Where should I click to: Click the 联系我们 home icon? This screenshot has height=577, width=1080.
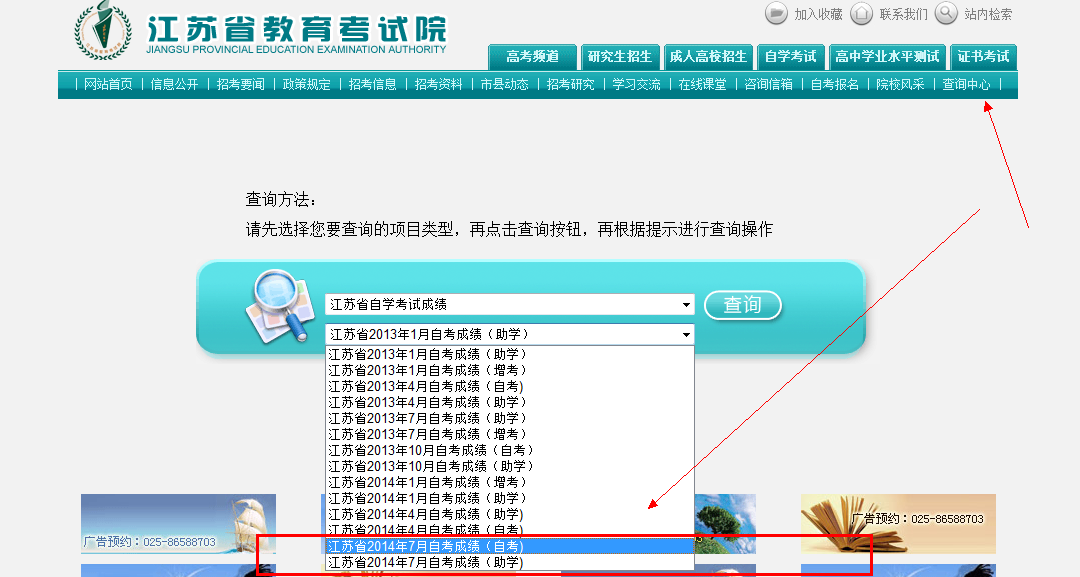click(x=861, y=14)
